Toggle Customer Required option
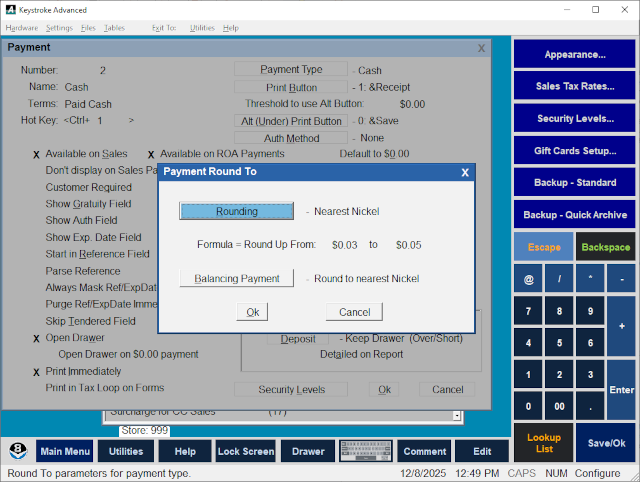The height and width of the screenshot is (482, 640). click(x=89, y=187)
